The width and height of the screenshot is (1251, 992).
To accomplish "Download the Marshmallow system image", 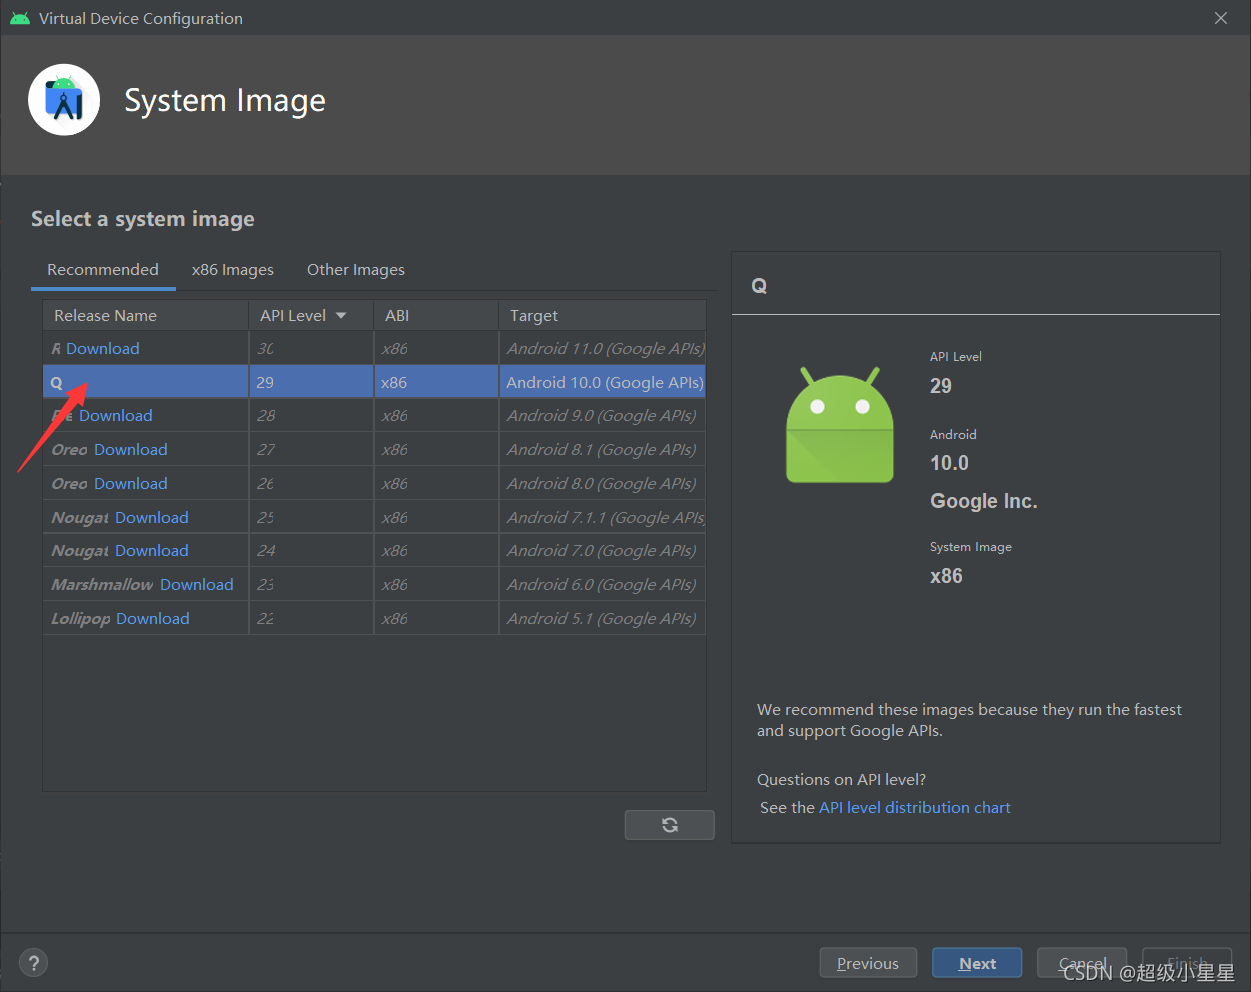I will 196,584.
